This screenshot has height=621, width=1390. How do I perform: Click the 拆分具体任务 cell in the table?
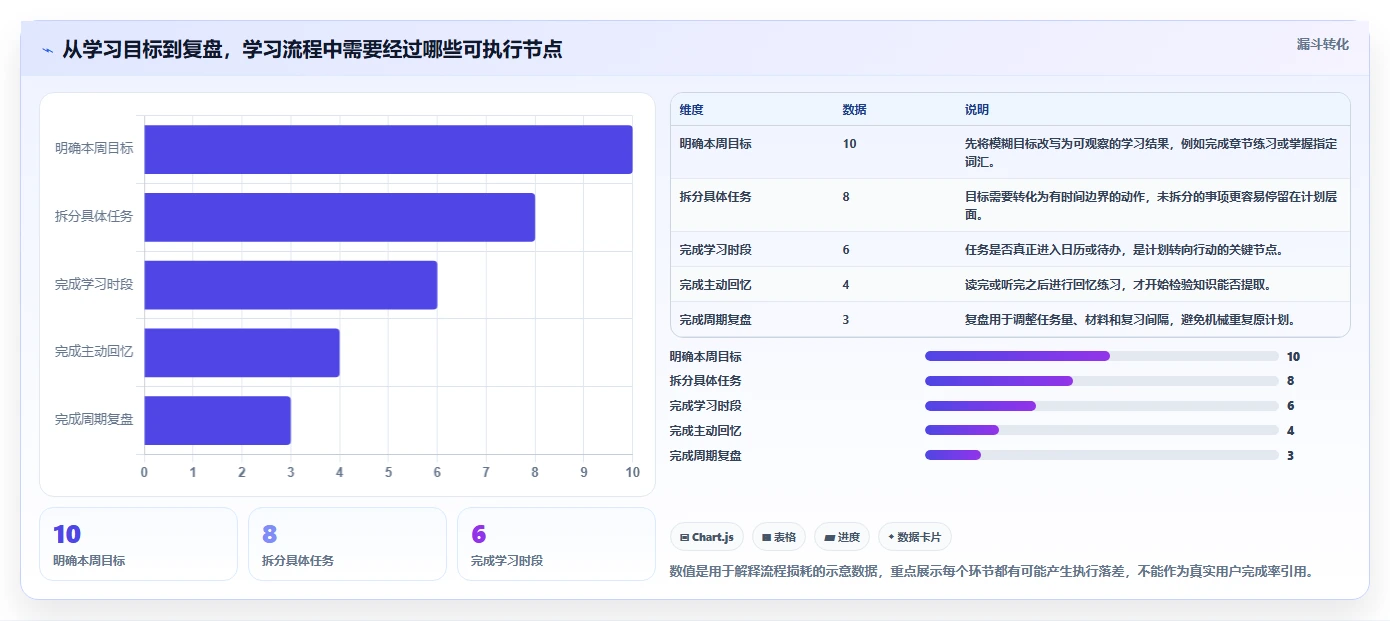(715, 197)
